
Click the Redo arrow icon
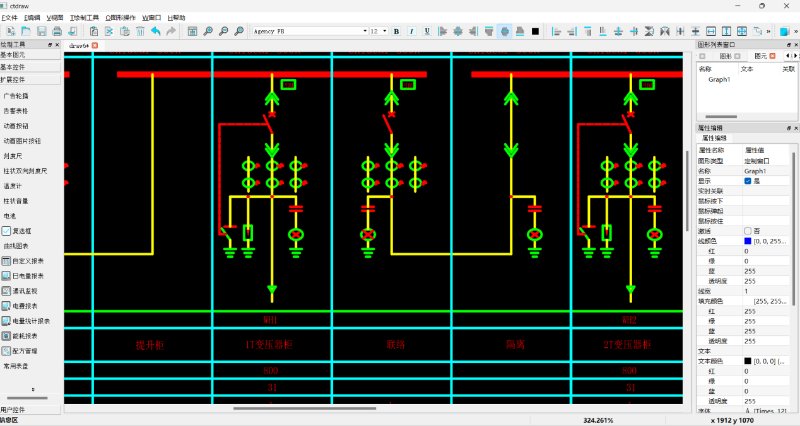[171, 31]
